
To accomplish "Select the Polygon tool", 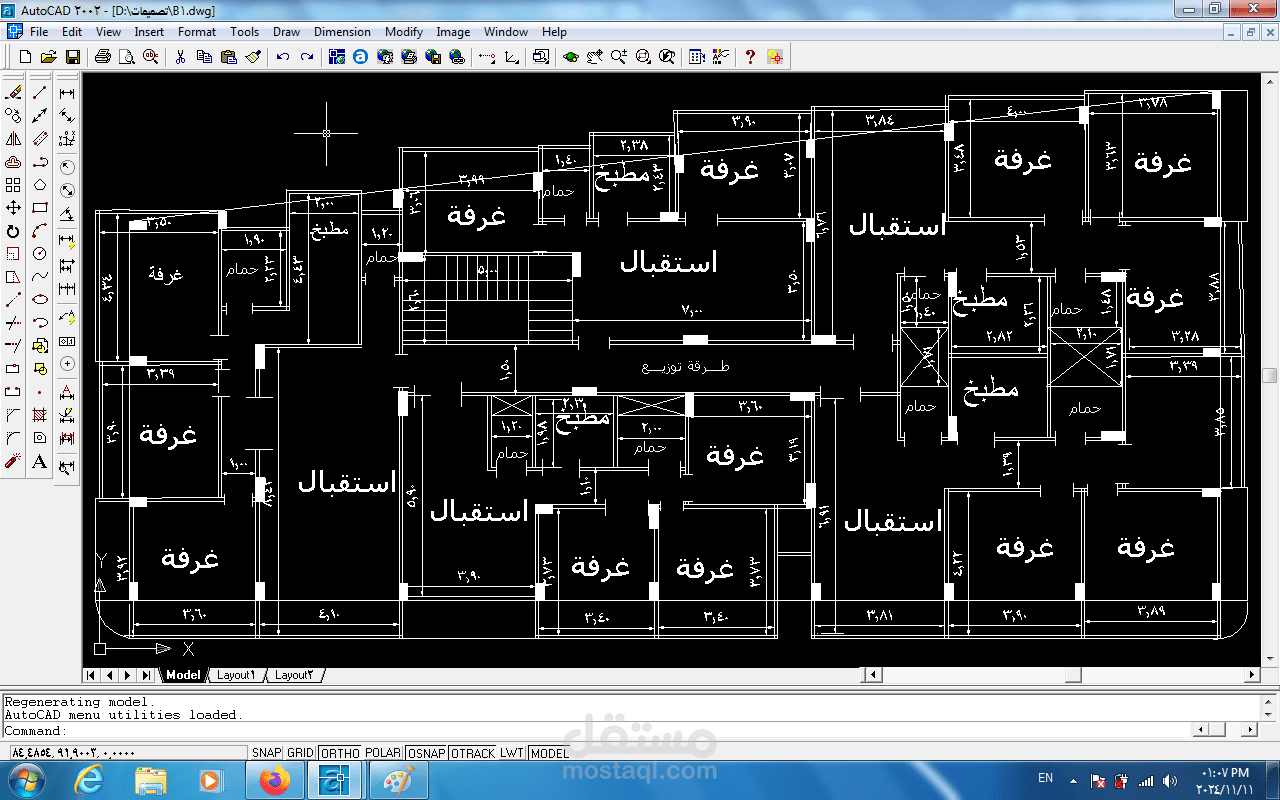I will pyautogui.click(x=40, y=185).
